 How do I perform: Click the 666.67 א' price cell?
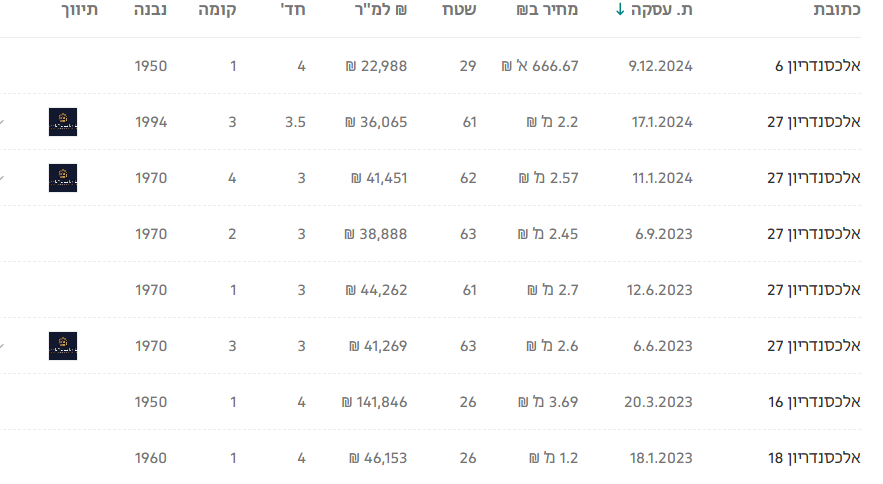click(540, 66)
